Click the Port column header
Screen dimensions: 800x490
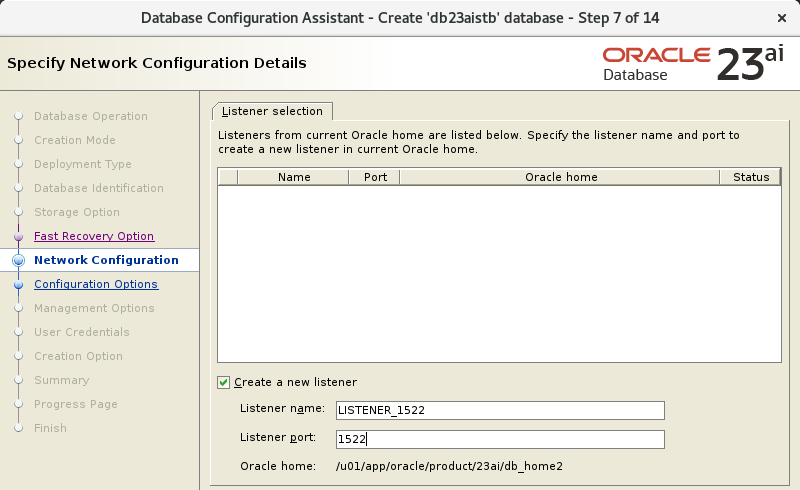(374, 177)
